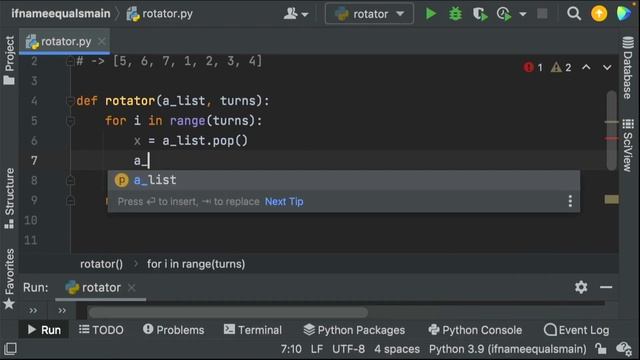Click the orange IDE update arrow icon
This screenshot has height=360, width=640.
click(x=599, y=14)
